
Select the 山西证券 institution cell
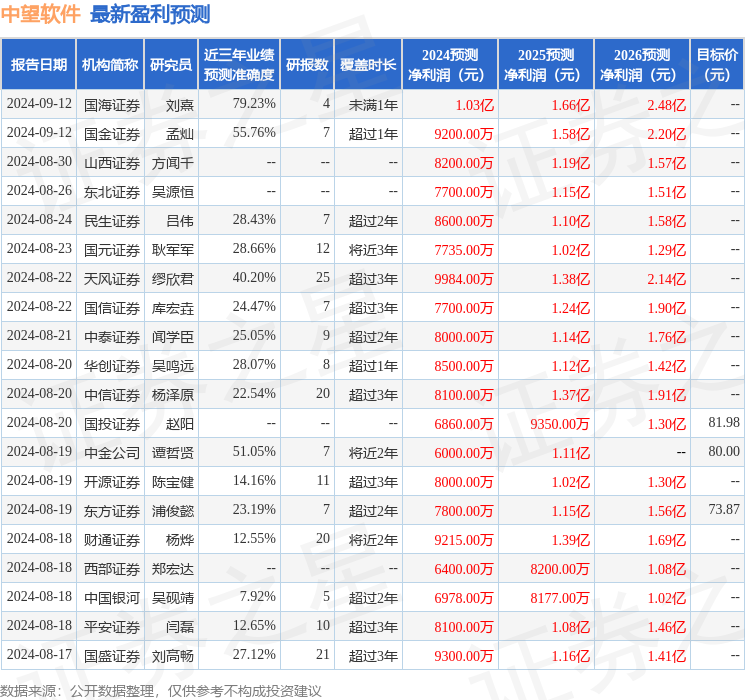click(x=112, y=163)
